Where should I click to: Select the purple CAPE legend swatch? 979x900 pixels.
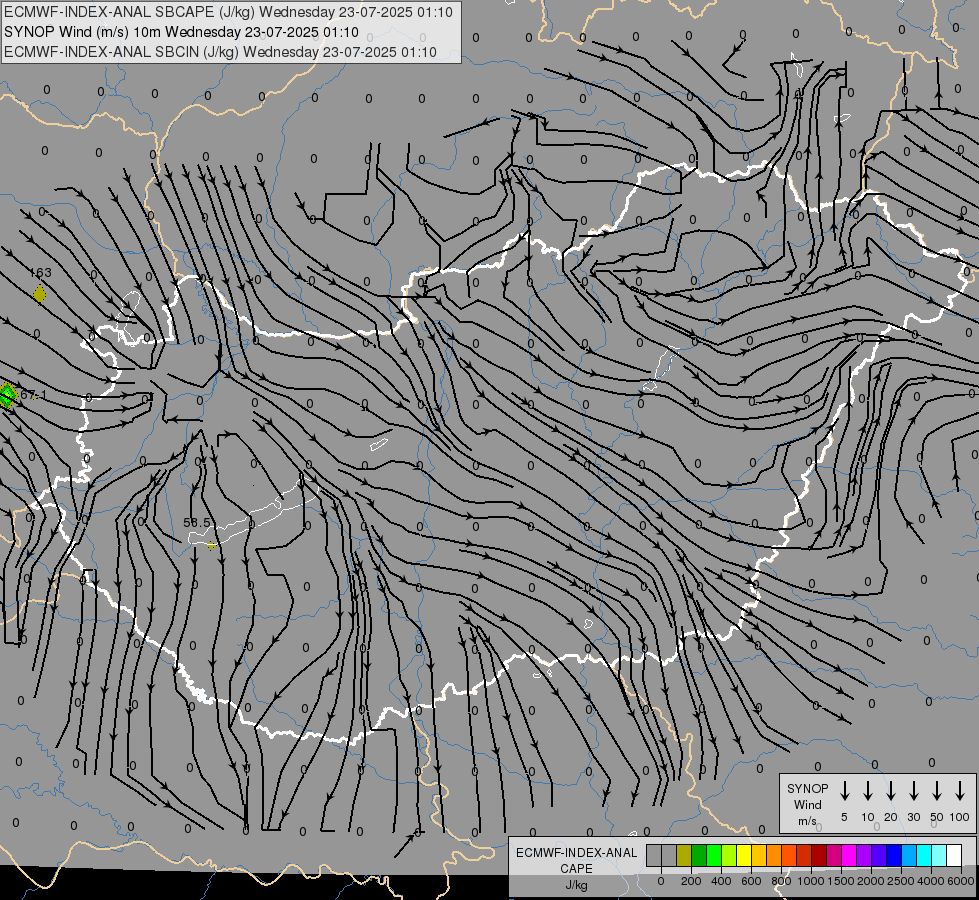click(x=863, y=855)
